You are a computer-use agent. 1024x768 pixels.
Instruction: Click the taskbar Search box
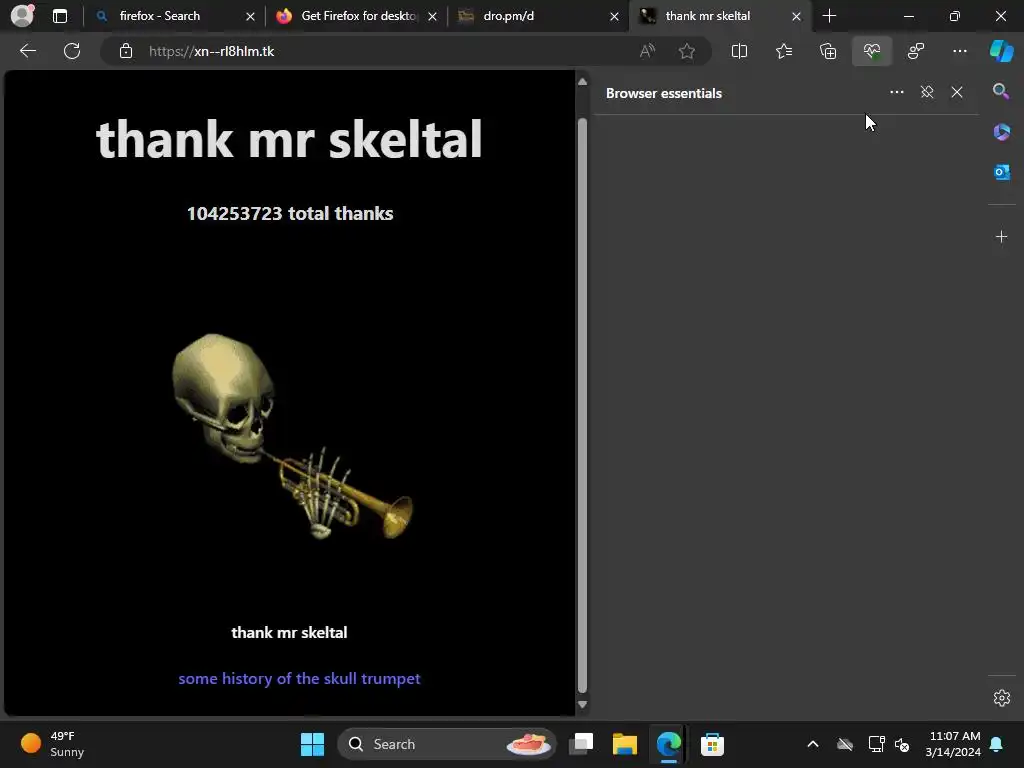click(x=447, y=744)
